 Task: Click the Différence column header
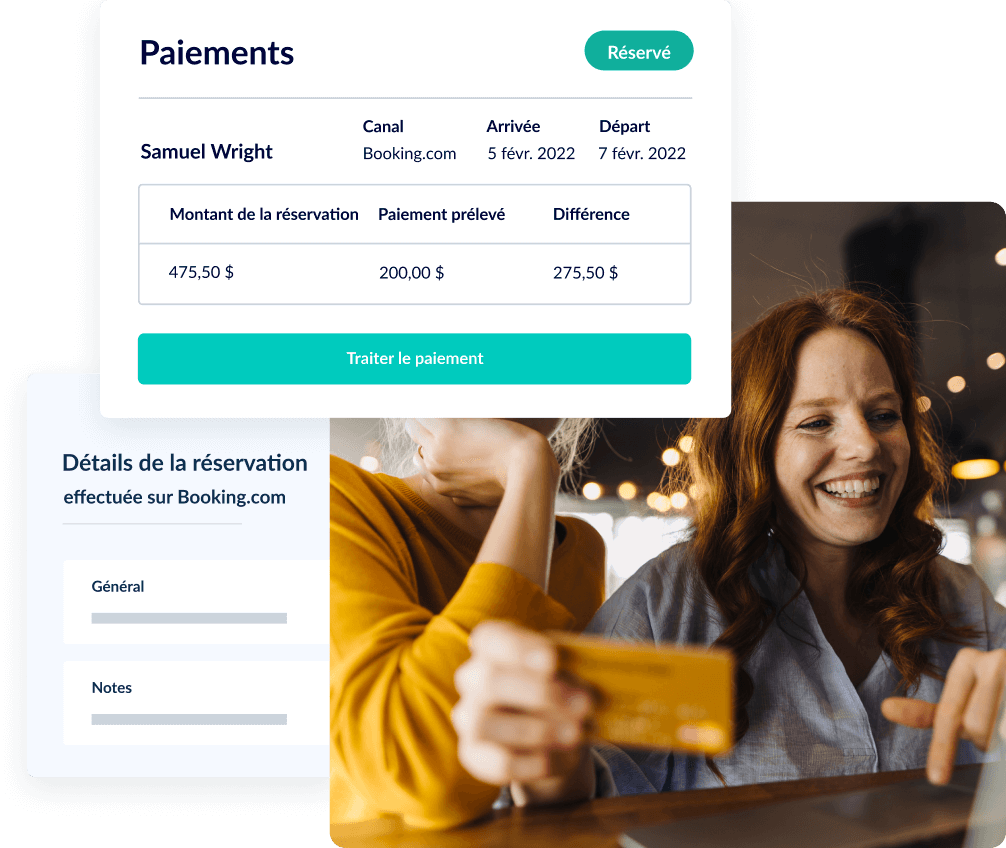[591, 214]
